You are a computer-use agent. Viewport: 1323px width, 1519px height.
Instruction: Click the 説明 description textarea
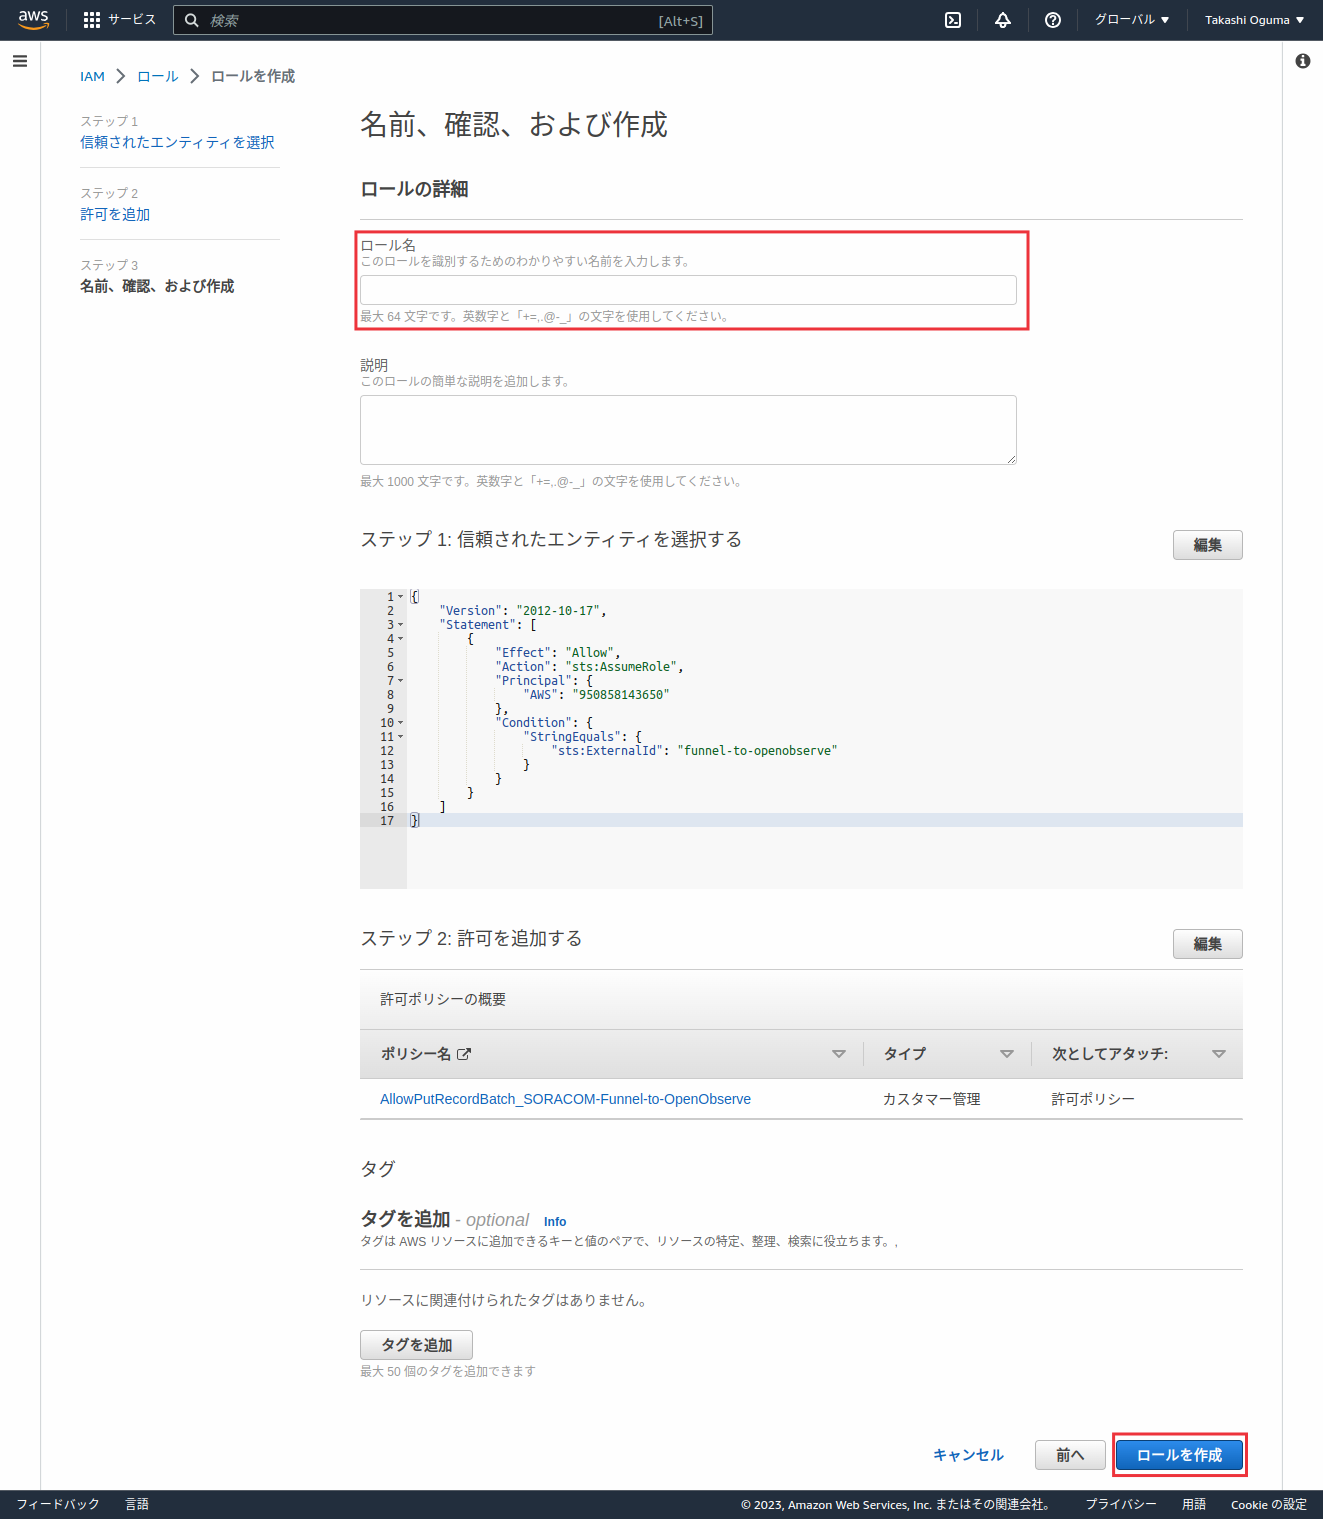688,430
